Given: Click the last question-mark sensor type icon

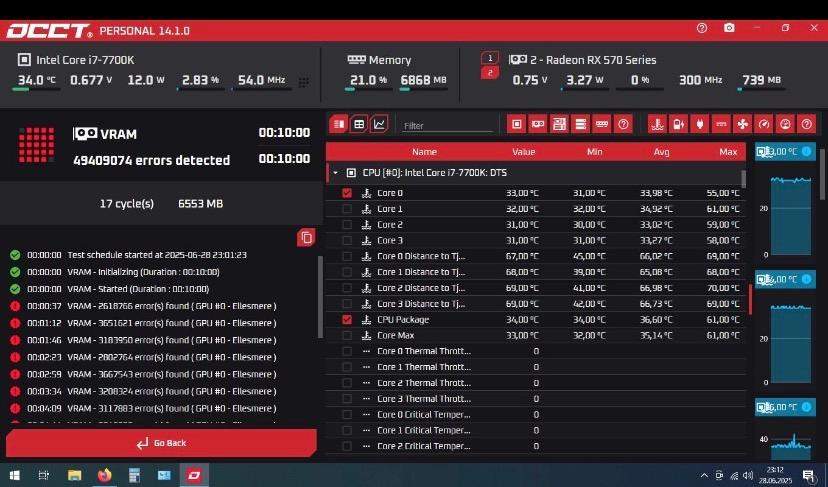Looking at the screenshot, I should point(806,124).
